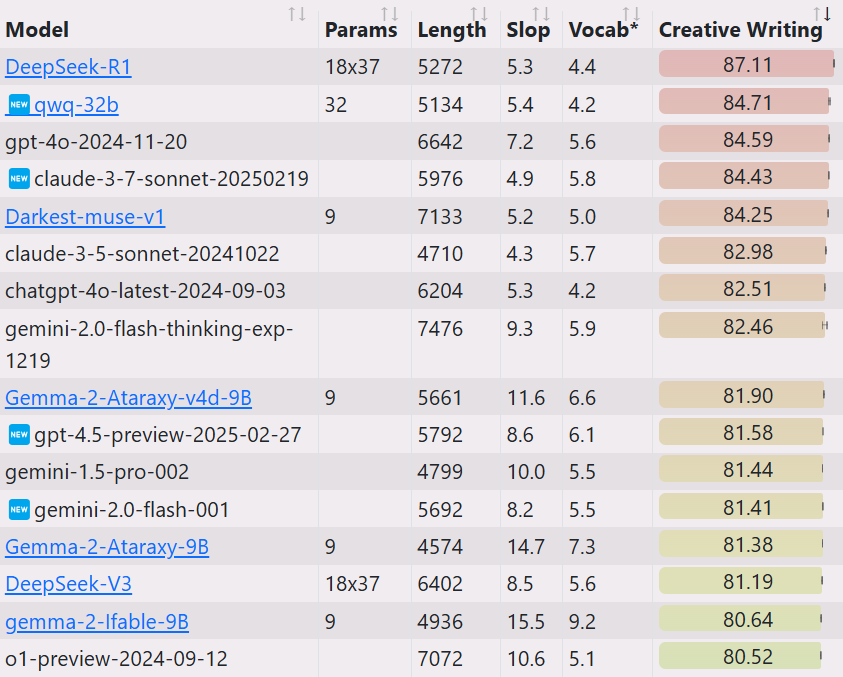Open the Darkest-muse-v1 link
Viewport: 843px width, 677px height.
tap(85, 216)
